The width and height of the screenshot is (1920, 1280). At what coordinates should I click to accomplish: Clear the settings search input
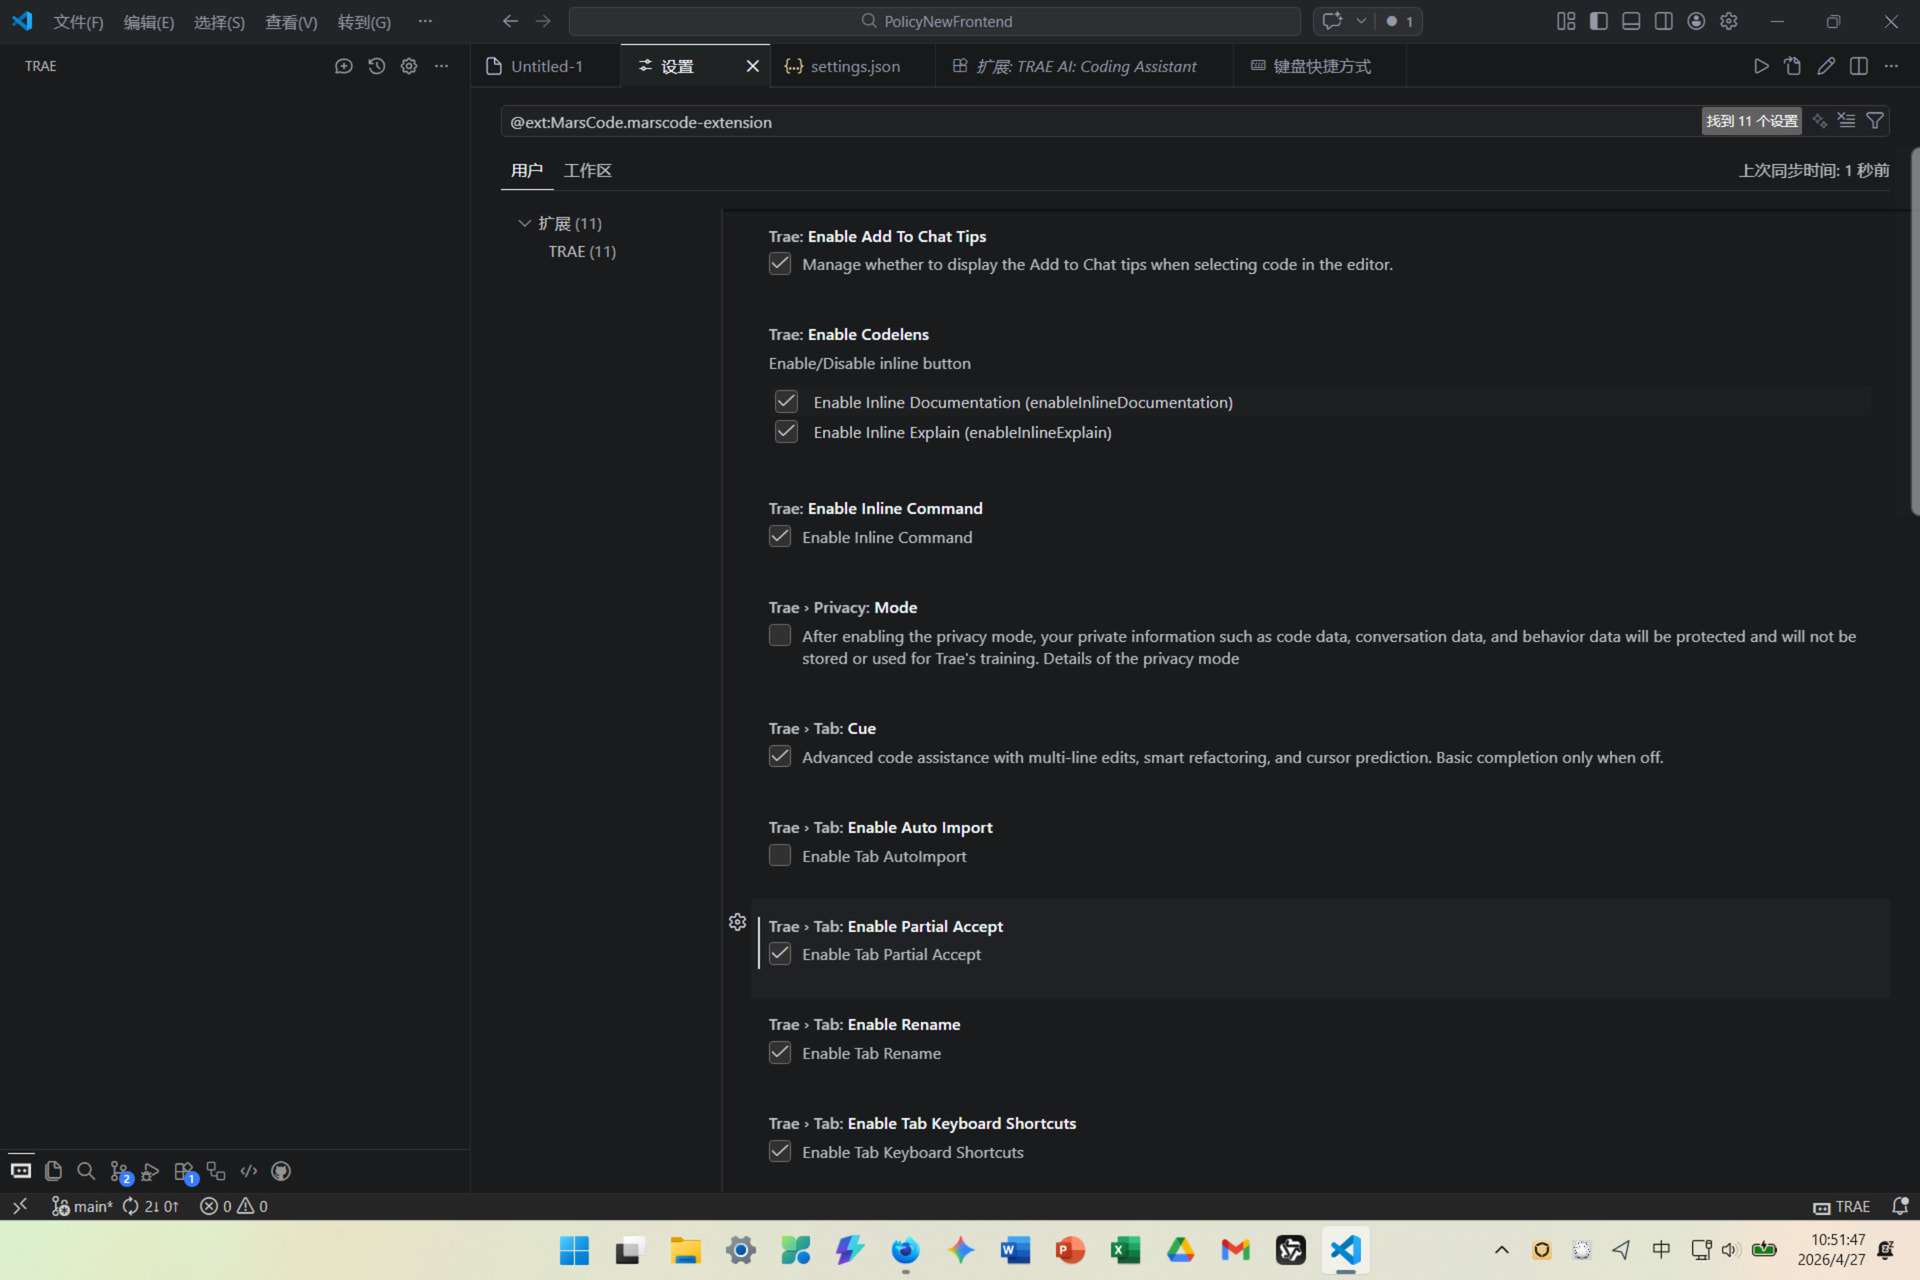coord(1847,121)
